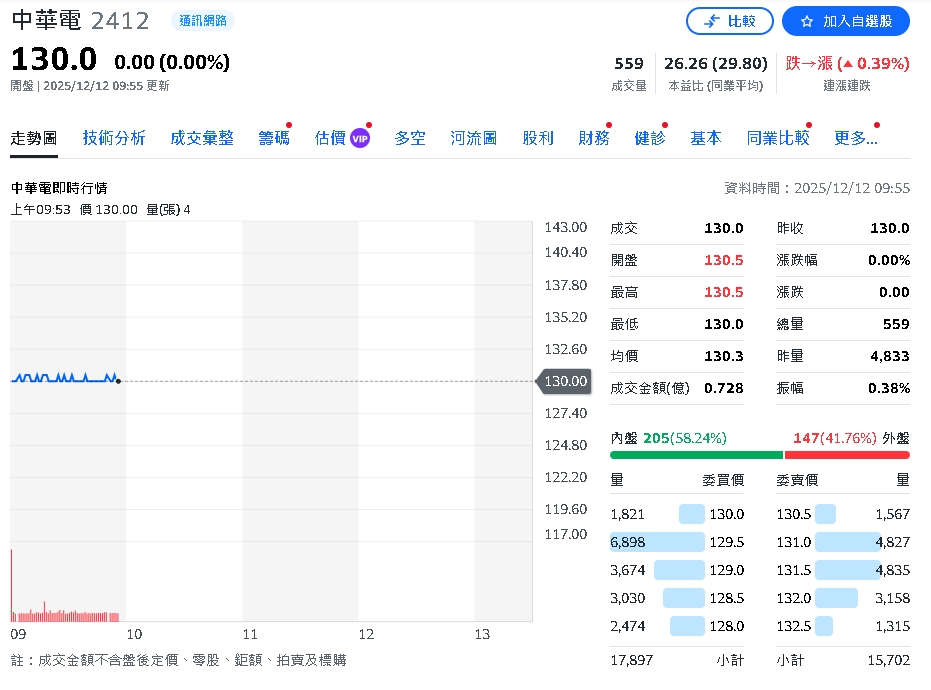This screenshot has width=931, height=690.
Task: Click the arrows icon inside the 比較 button
Action: coord(712,20)
